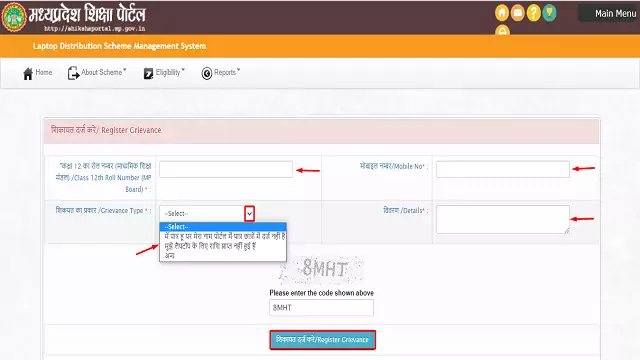
Task: Click the Details text area
Action: pyautogui.click(x=502, y=220)
